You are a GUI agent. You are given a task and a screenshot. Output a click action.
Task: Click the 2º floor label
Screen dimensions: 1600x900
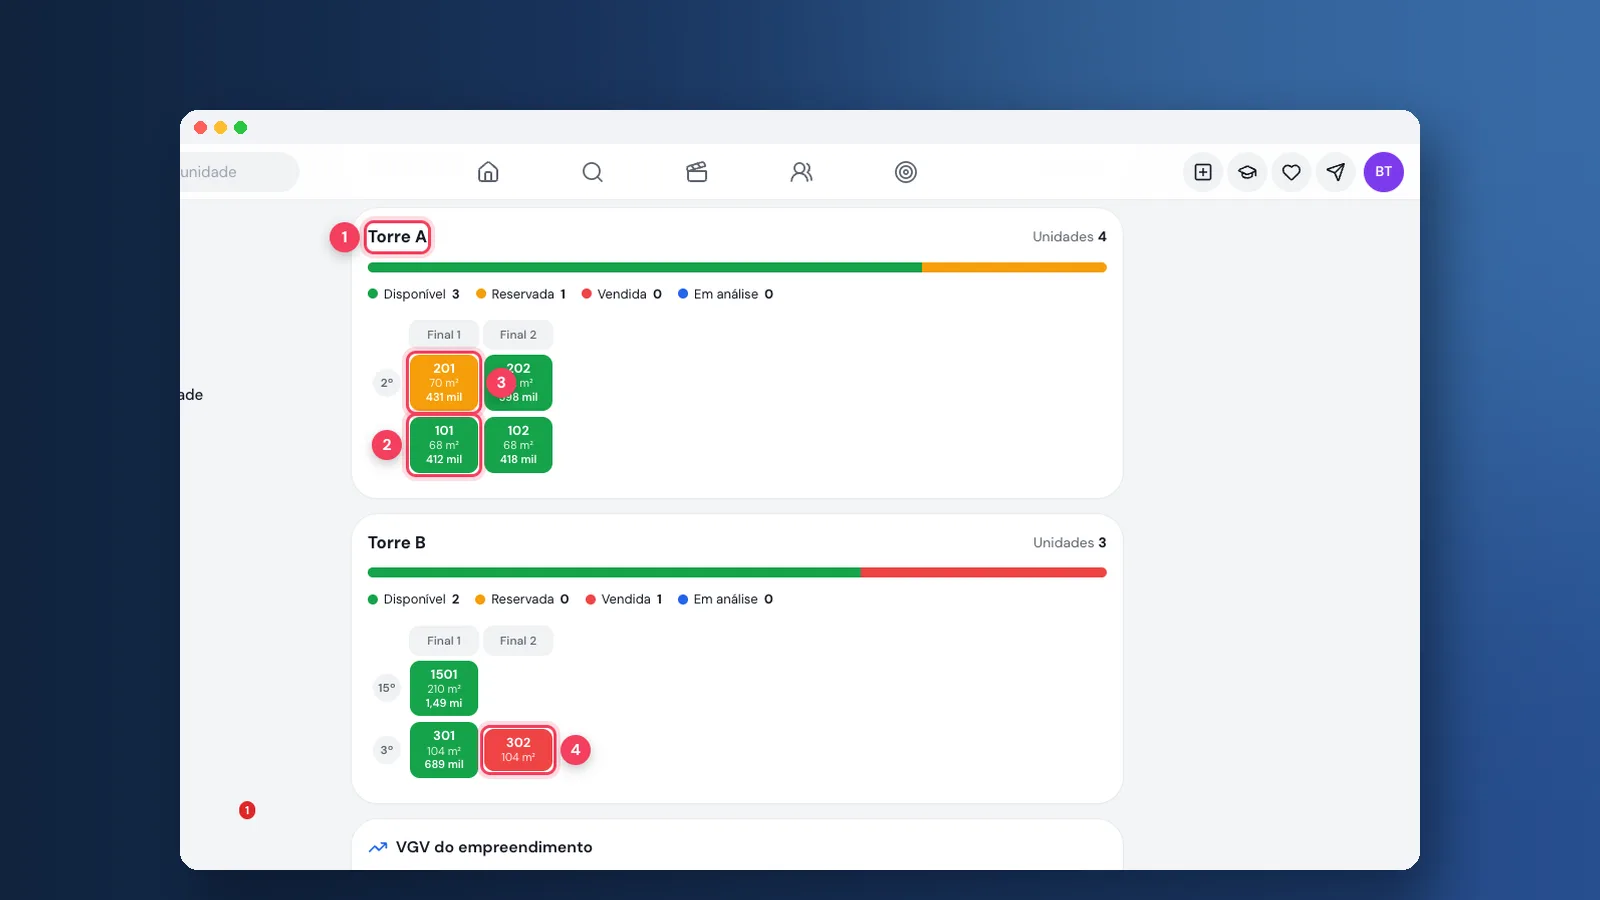[x=387, y=383]
